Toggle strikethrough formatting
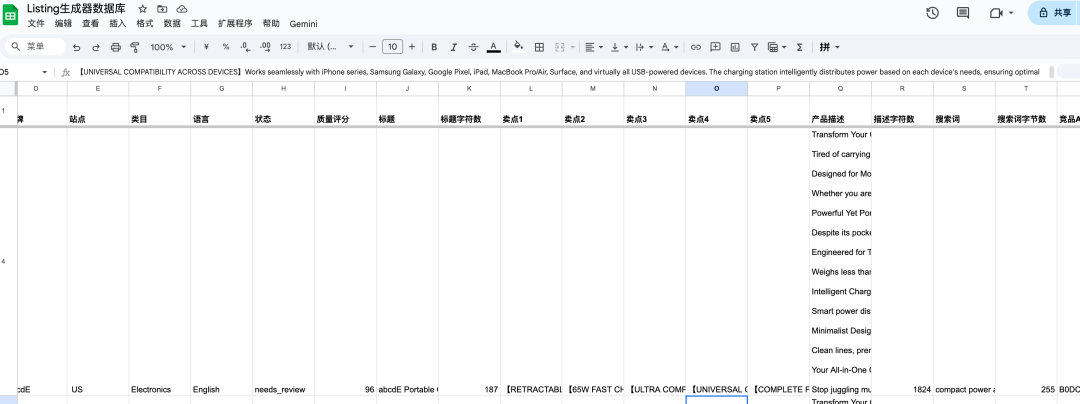1080x404 pixels. coord(473,47)
